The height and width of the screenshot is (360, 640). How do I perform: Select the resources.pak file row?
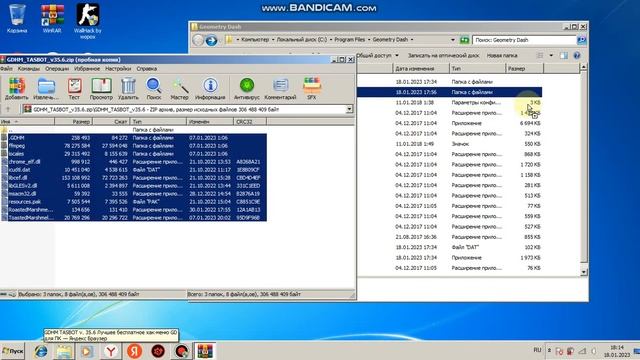pos(133,202)
